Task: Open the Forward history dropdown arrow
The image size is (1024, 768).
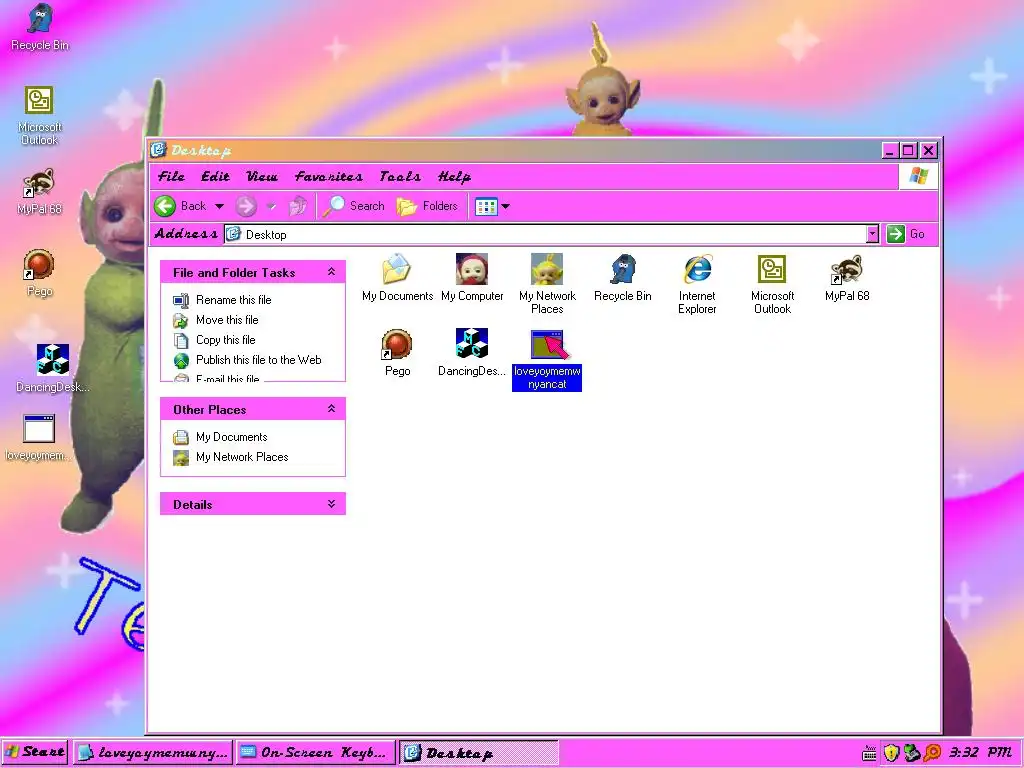Action: coord(271,206)
